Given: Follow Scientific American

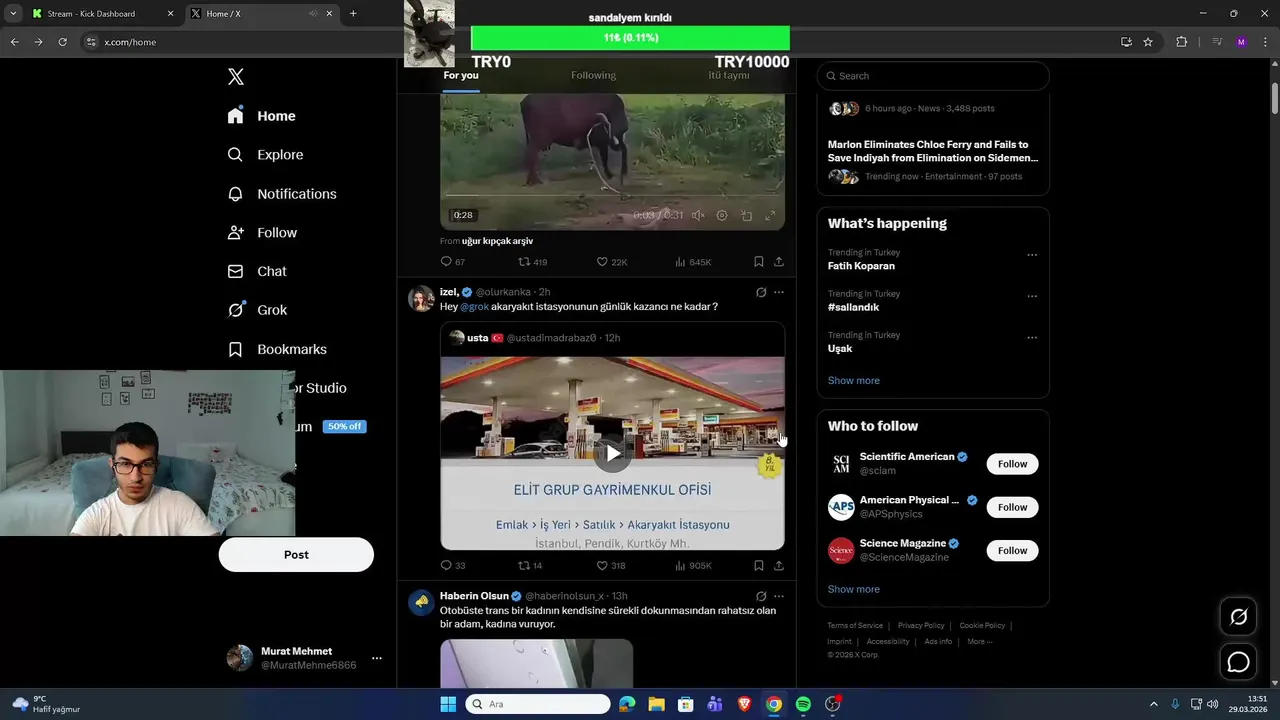Looking at the screenshot, I should (1012, 464).
